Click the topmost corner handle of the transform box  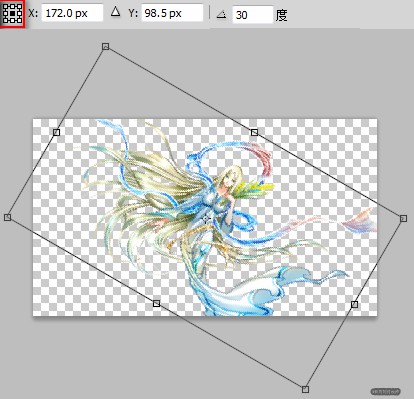pos(105,46)
